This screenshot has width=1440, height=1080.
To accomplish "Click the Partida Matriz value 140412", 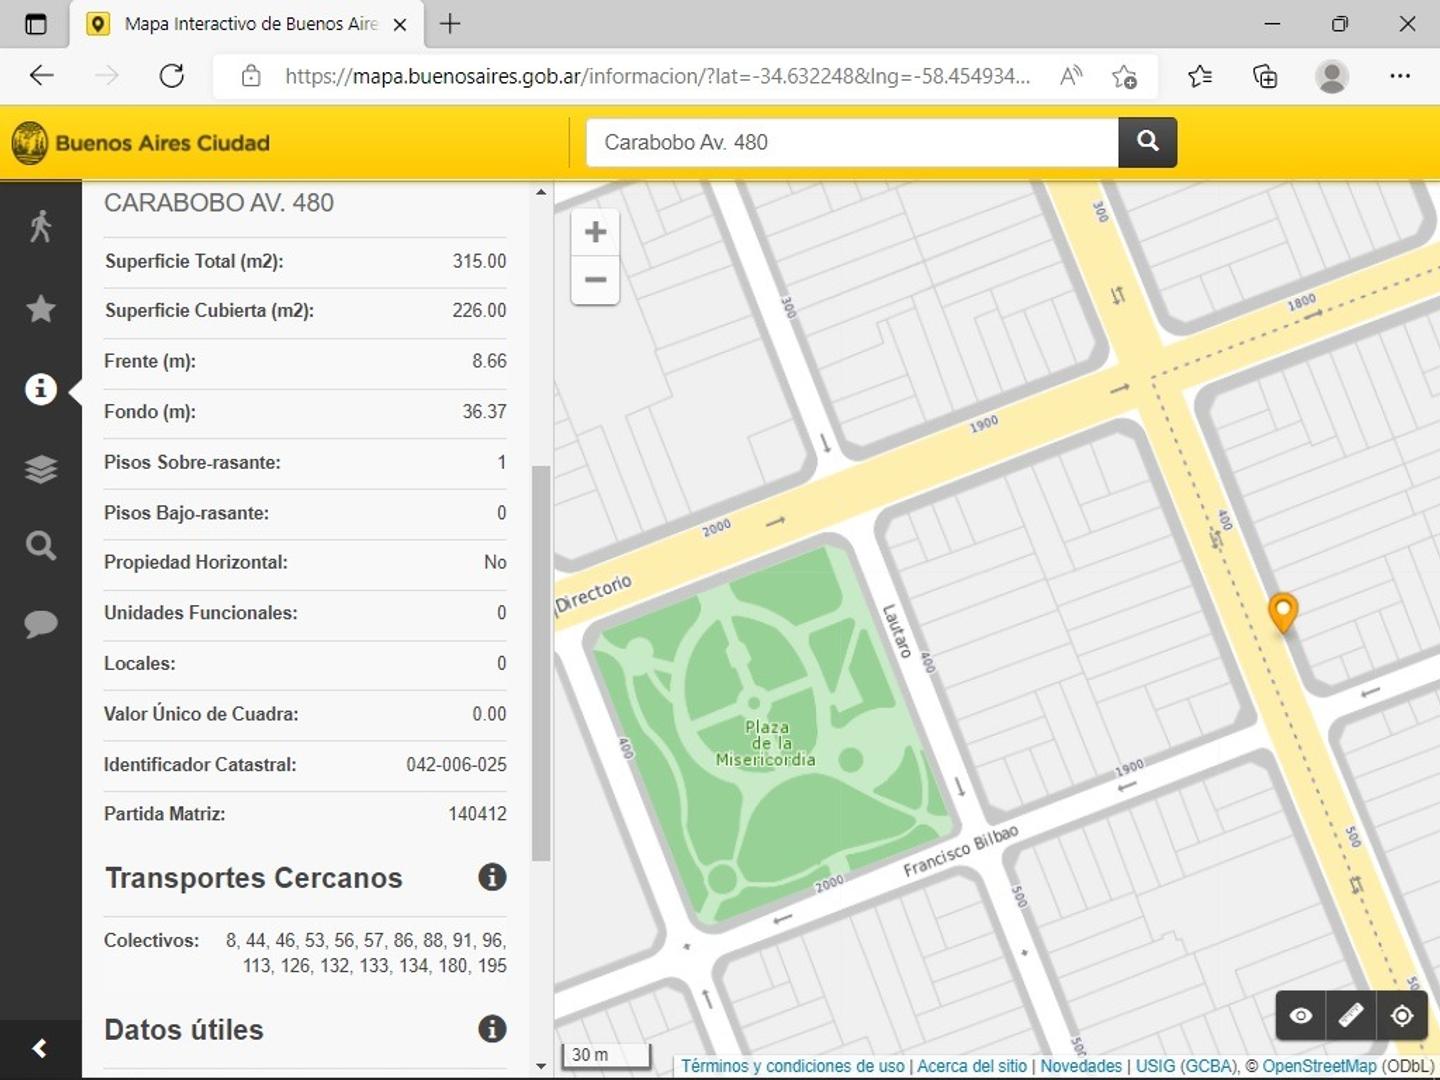I will click(477, 814).
